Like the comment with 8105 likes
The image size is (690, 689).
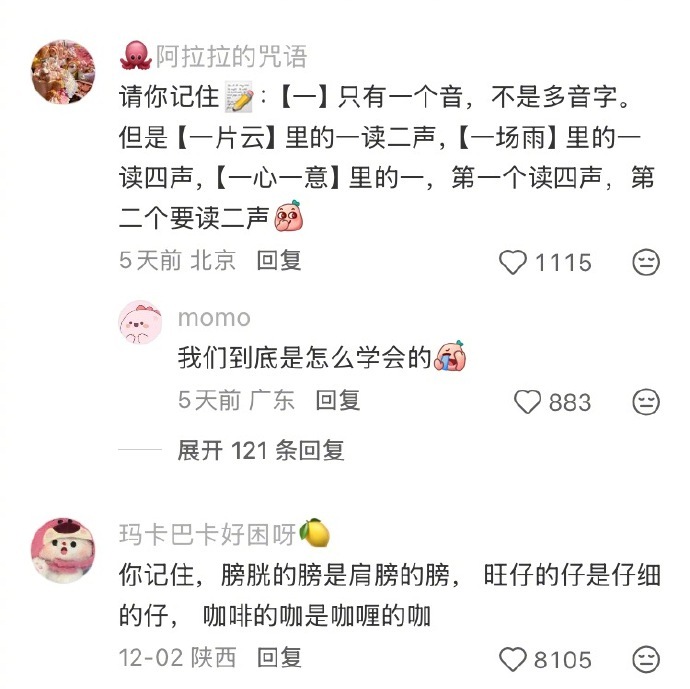pyautogui.click(x=513, y=660)
